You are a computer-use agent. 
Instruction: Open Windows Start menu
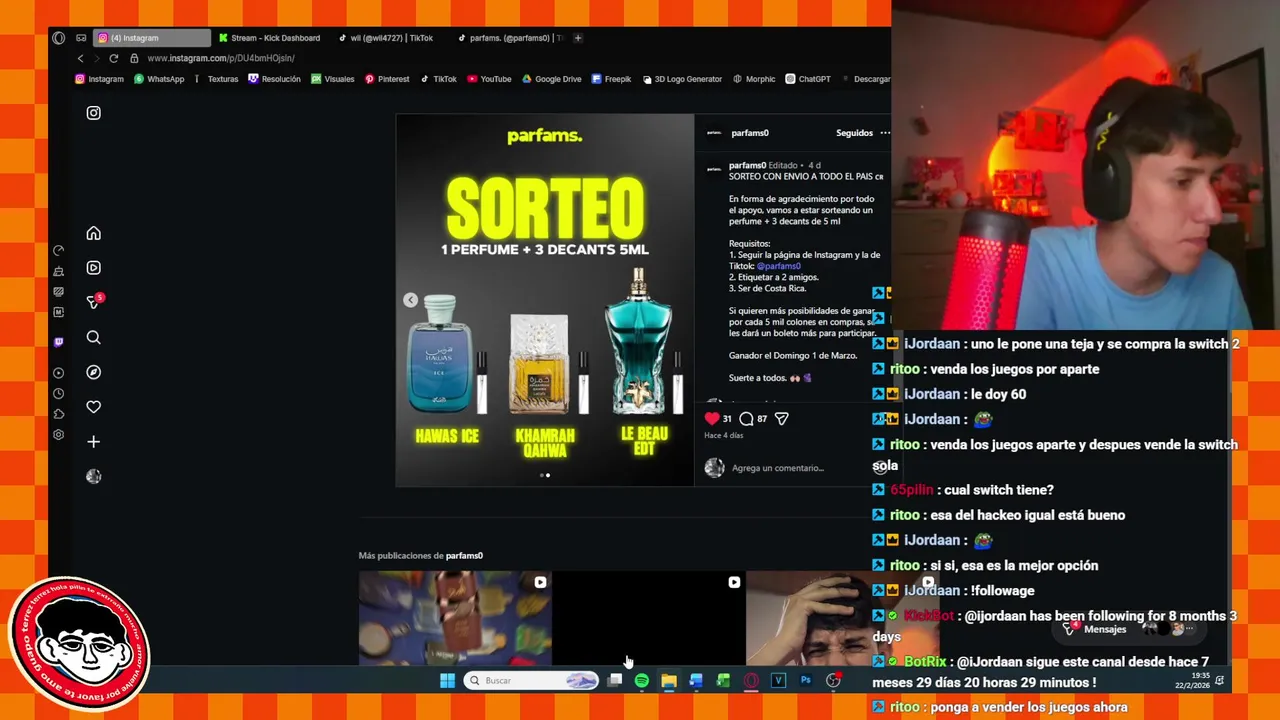click(x=447, y=681)
